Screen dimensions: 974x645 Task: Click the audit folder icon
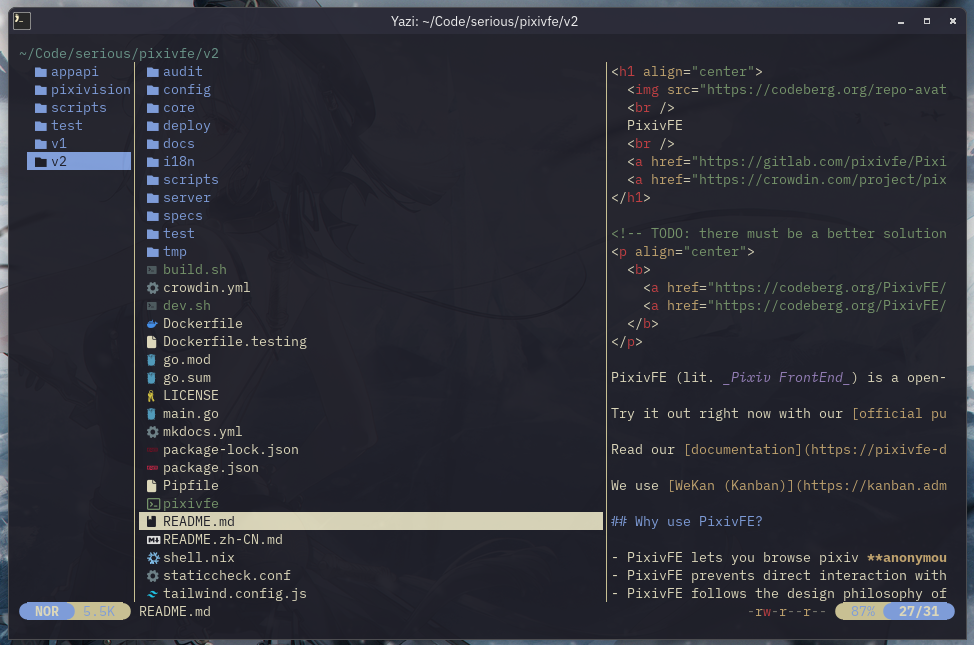[x=153, y=72]
